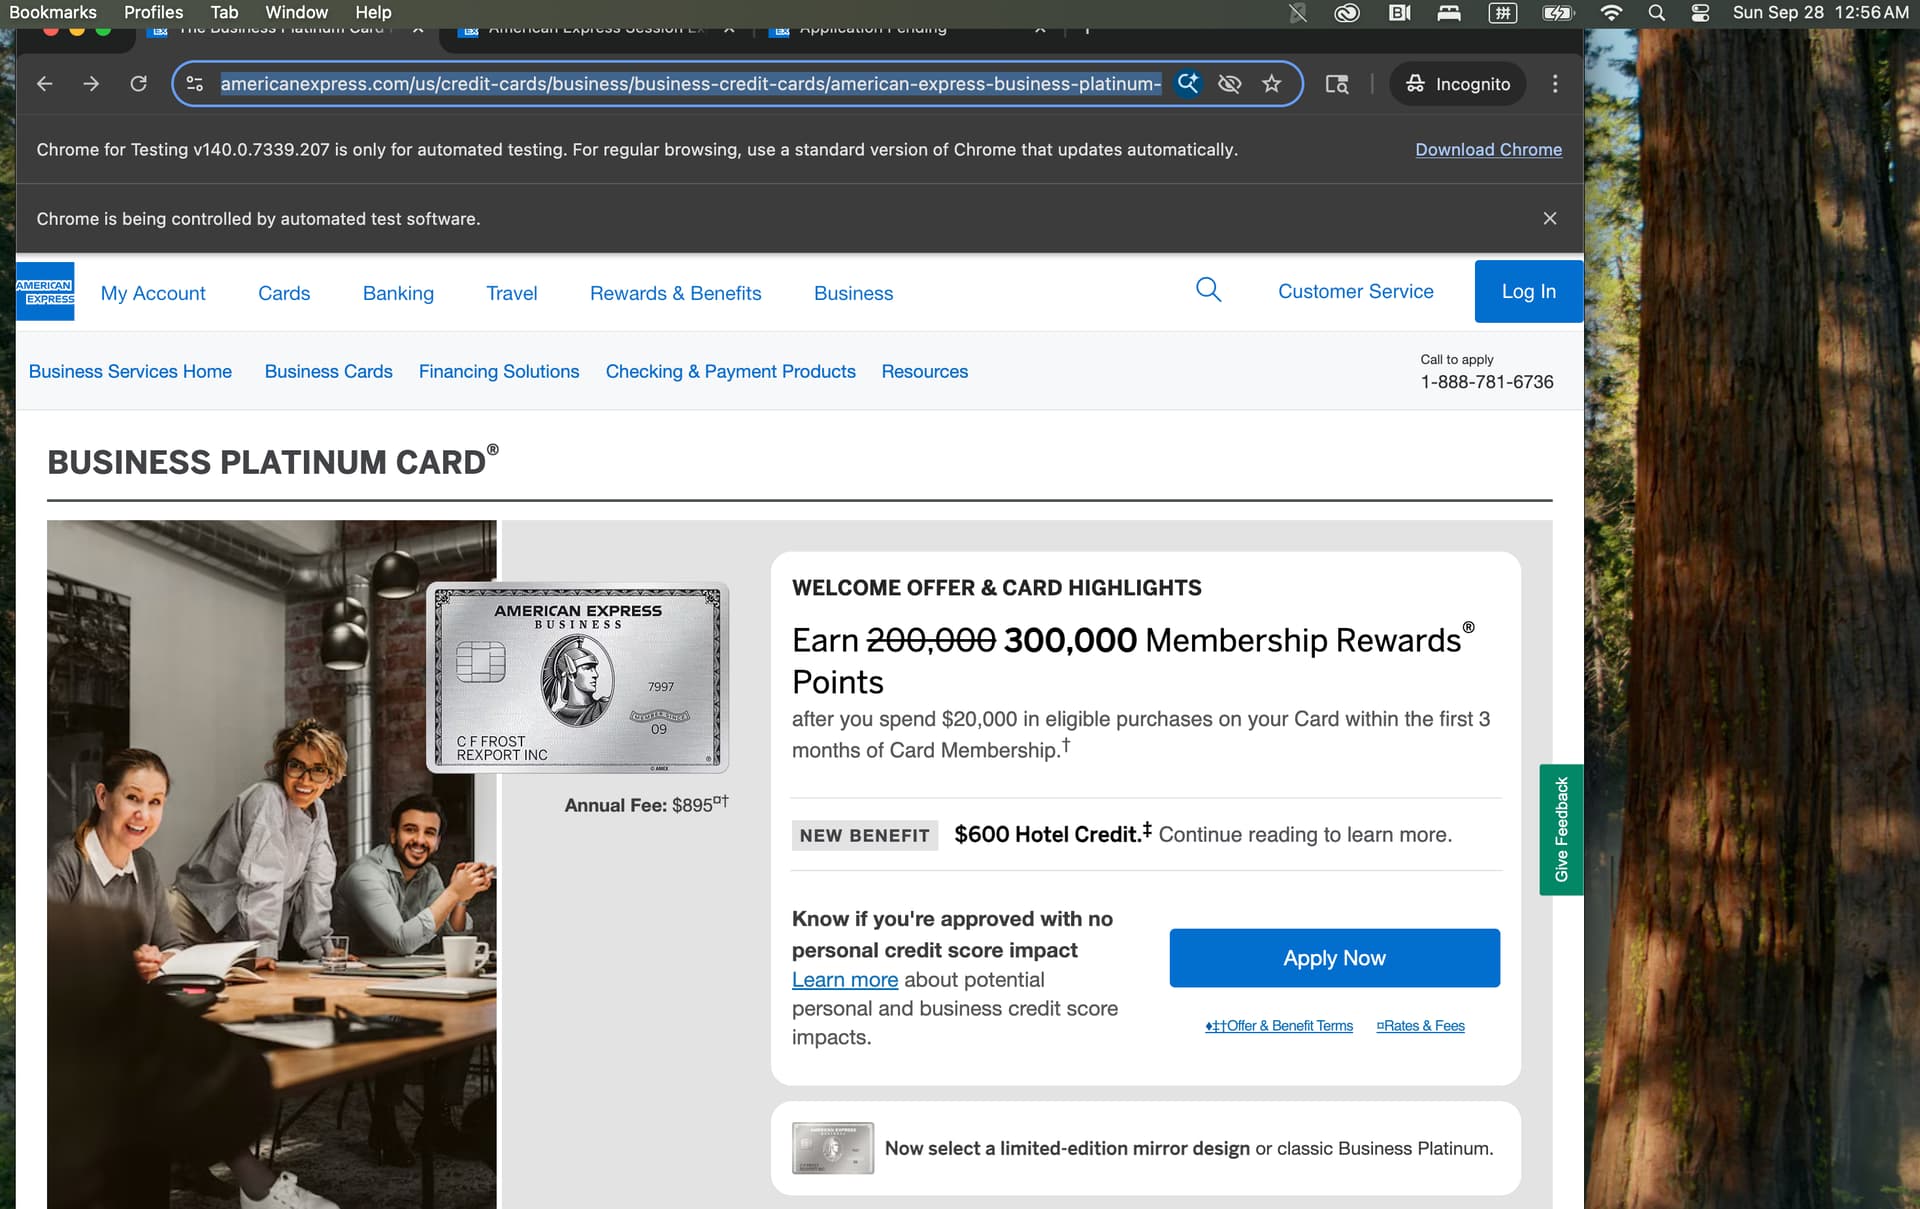The image size is (1920, 1209).
Task: Click the site information icon in address bar
Action: [x=195, y=84]
